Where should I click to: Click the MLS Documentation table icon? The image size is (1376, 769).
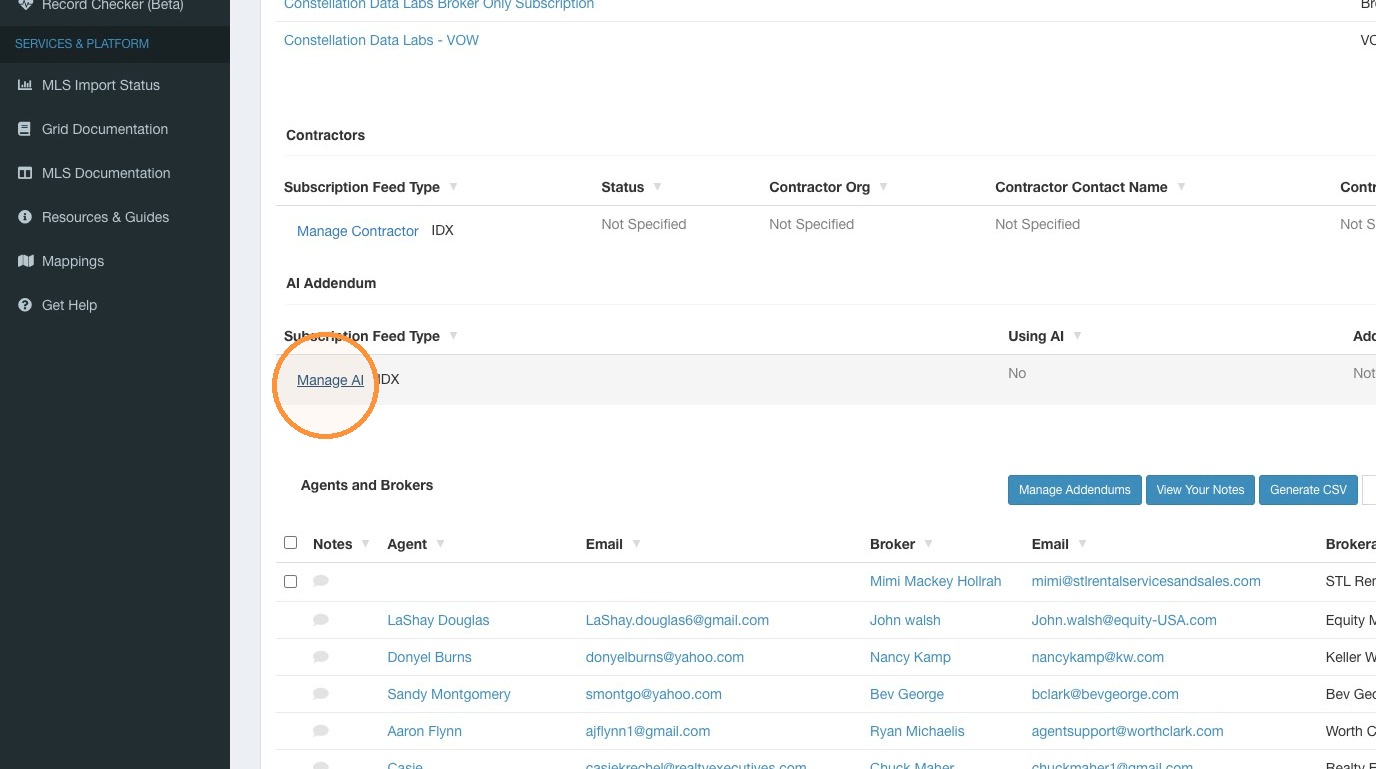(25, 173)
